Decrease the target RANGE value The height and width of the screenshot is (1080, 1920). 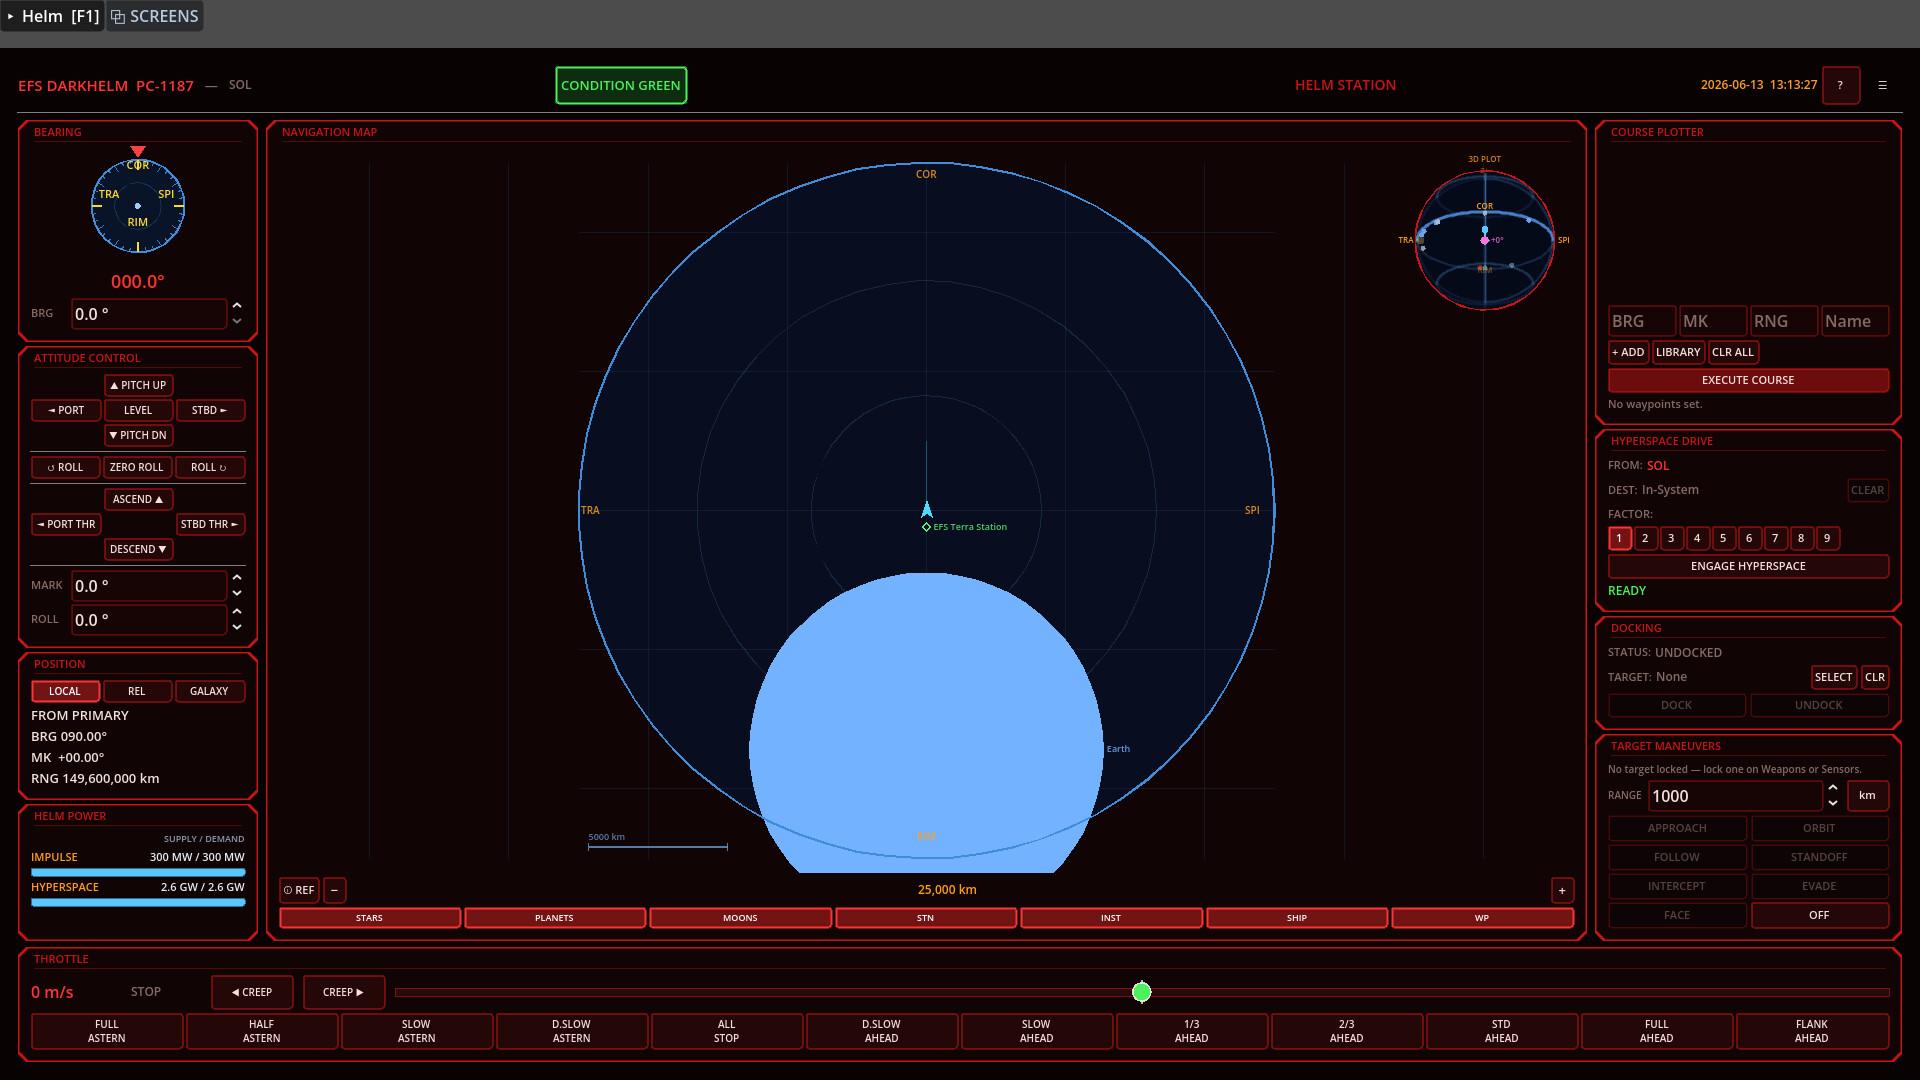1833,803
